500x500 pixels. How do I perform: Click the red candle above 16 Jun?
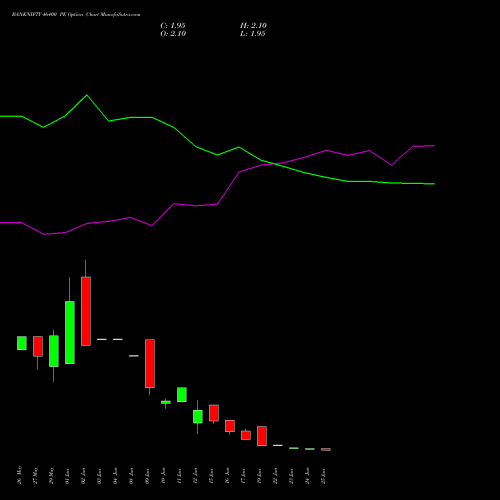pyautogui.click(x=230, y=426)
